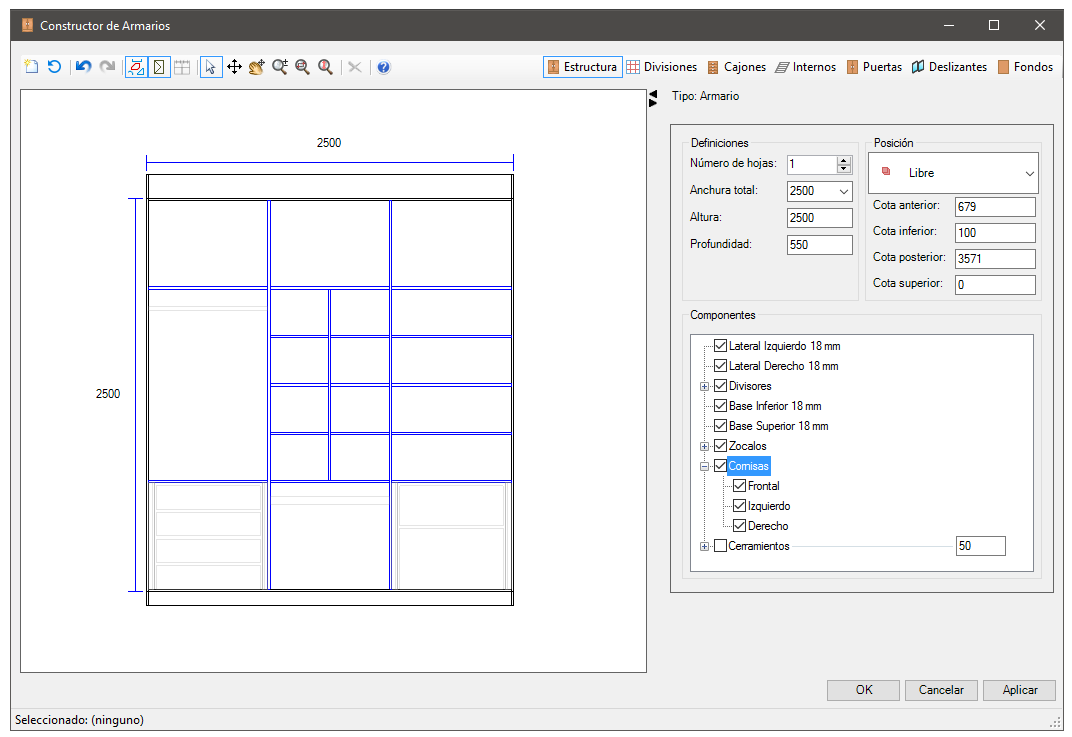
Task: Click the Cerramientos value field 50
Action: (980, 546)
